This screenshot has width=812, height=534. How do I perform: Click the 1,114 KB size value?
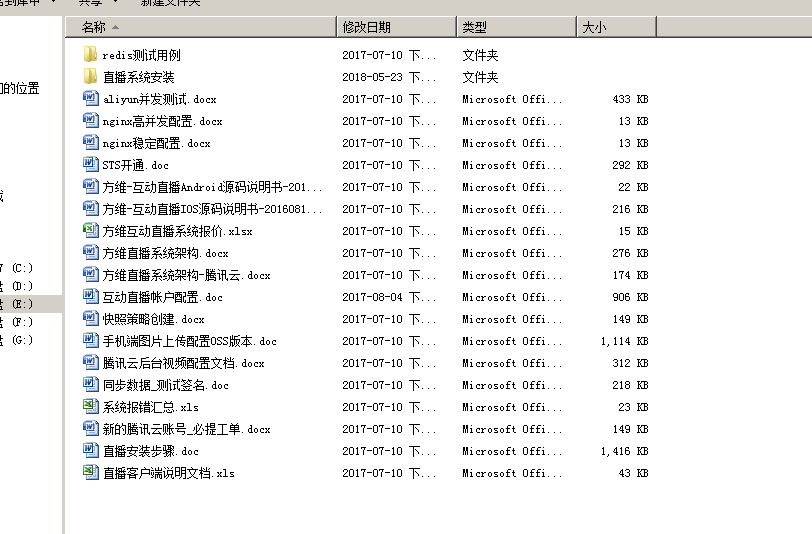click(x=625, y=341)
